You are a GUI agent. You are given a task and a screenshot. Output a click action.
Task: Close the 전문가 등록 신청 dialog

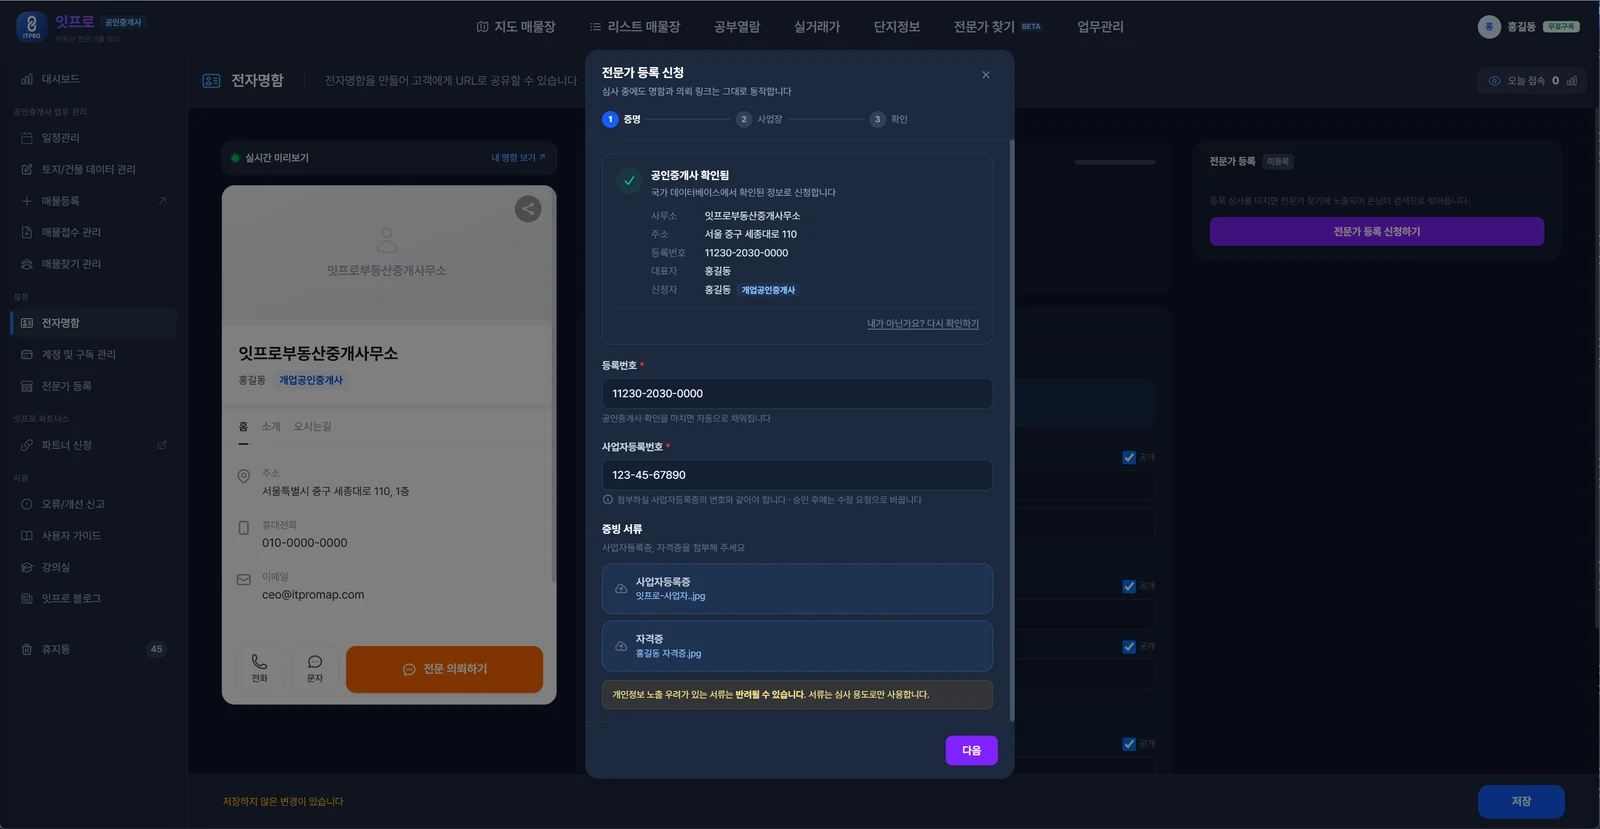(x=986, y=75)
